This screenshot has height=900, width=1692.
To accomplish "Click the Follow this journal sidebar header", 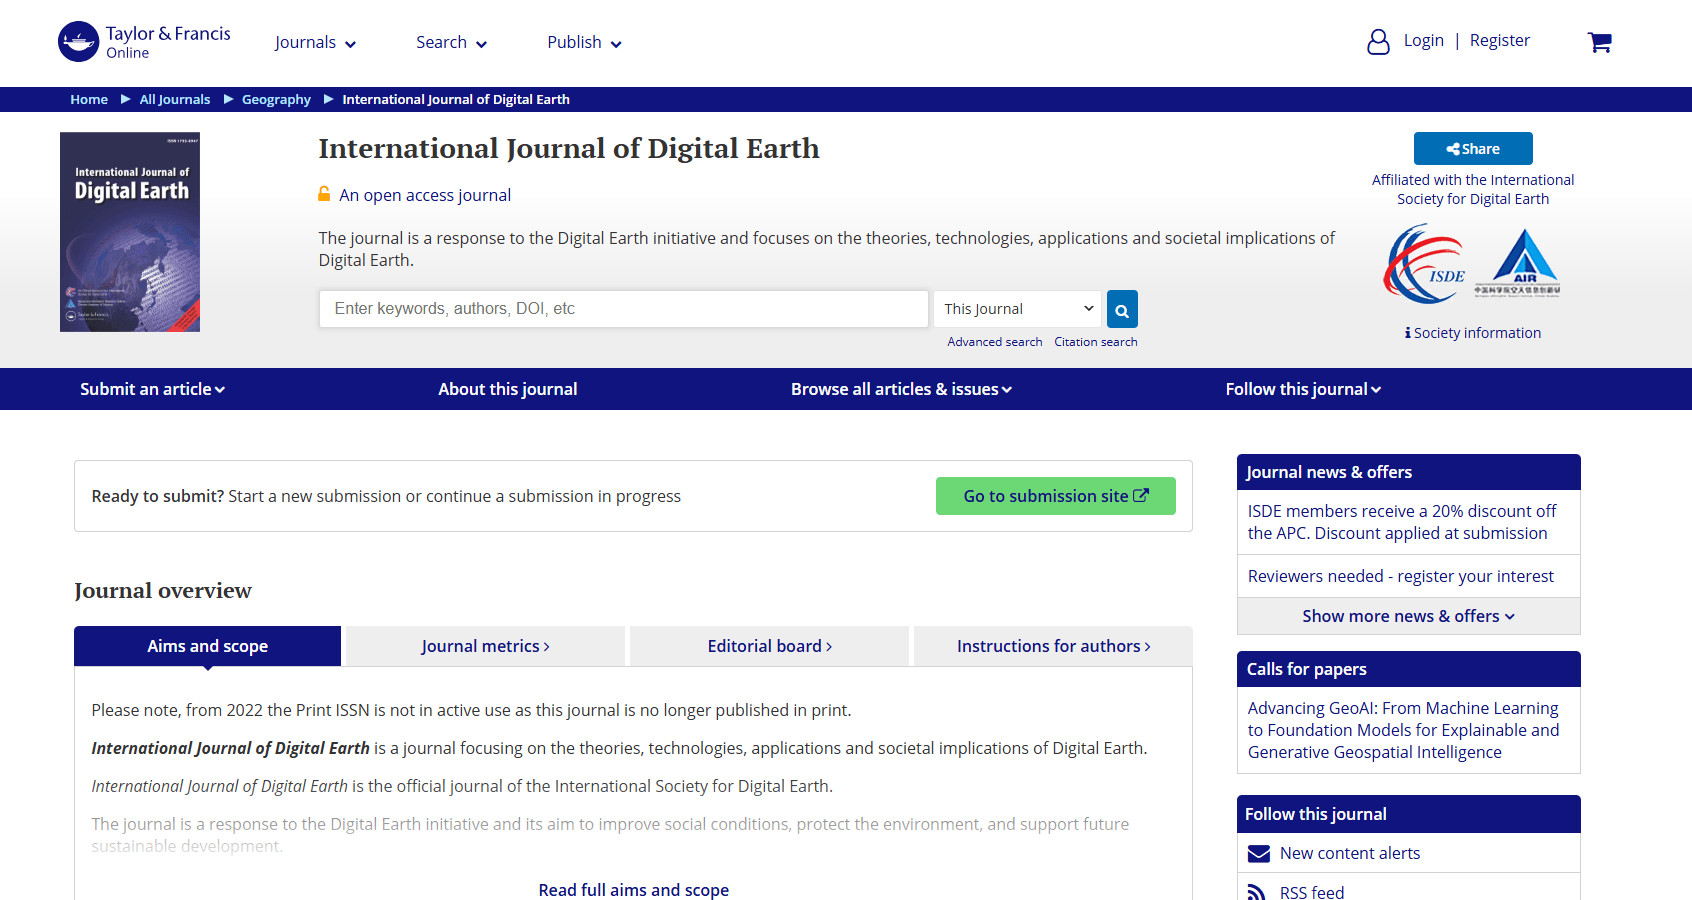I will (1409, 814).
